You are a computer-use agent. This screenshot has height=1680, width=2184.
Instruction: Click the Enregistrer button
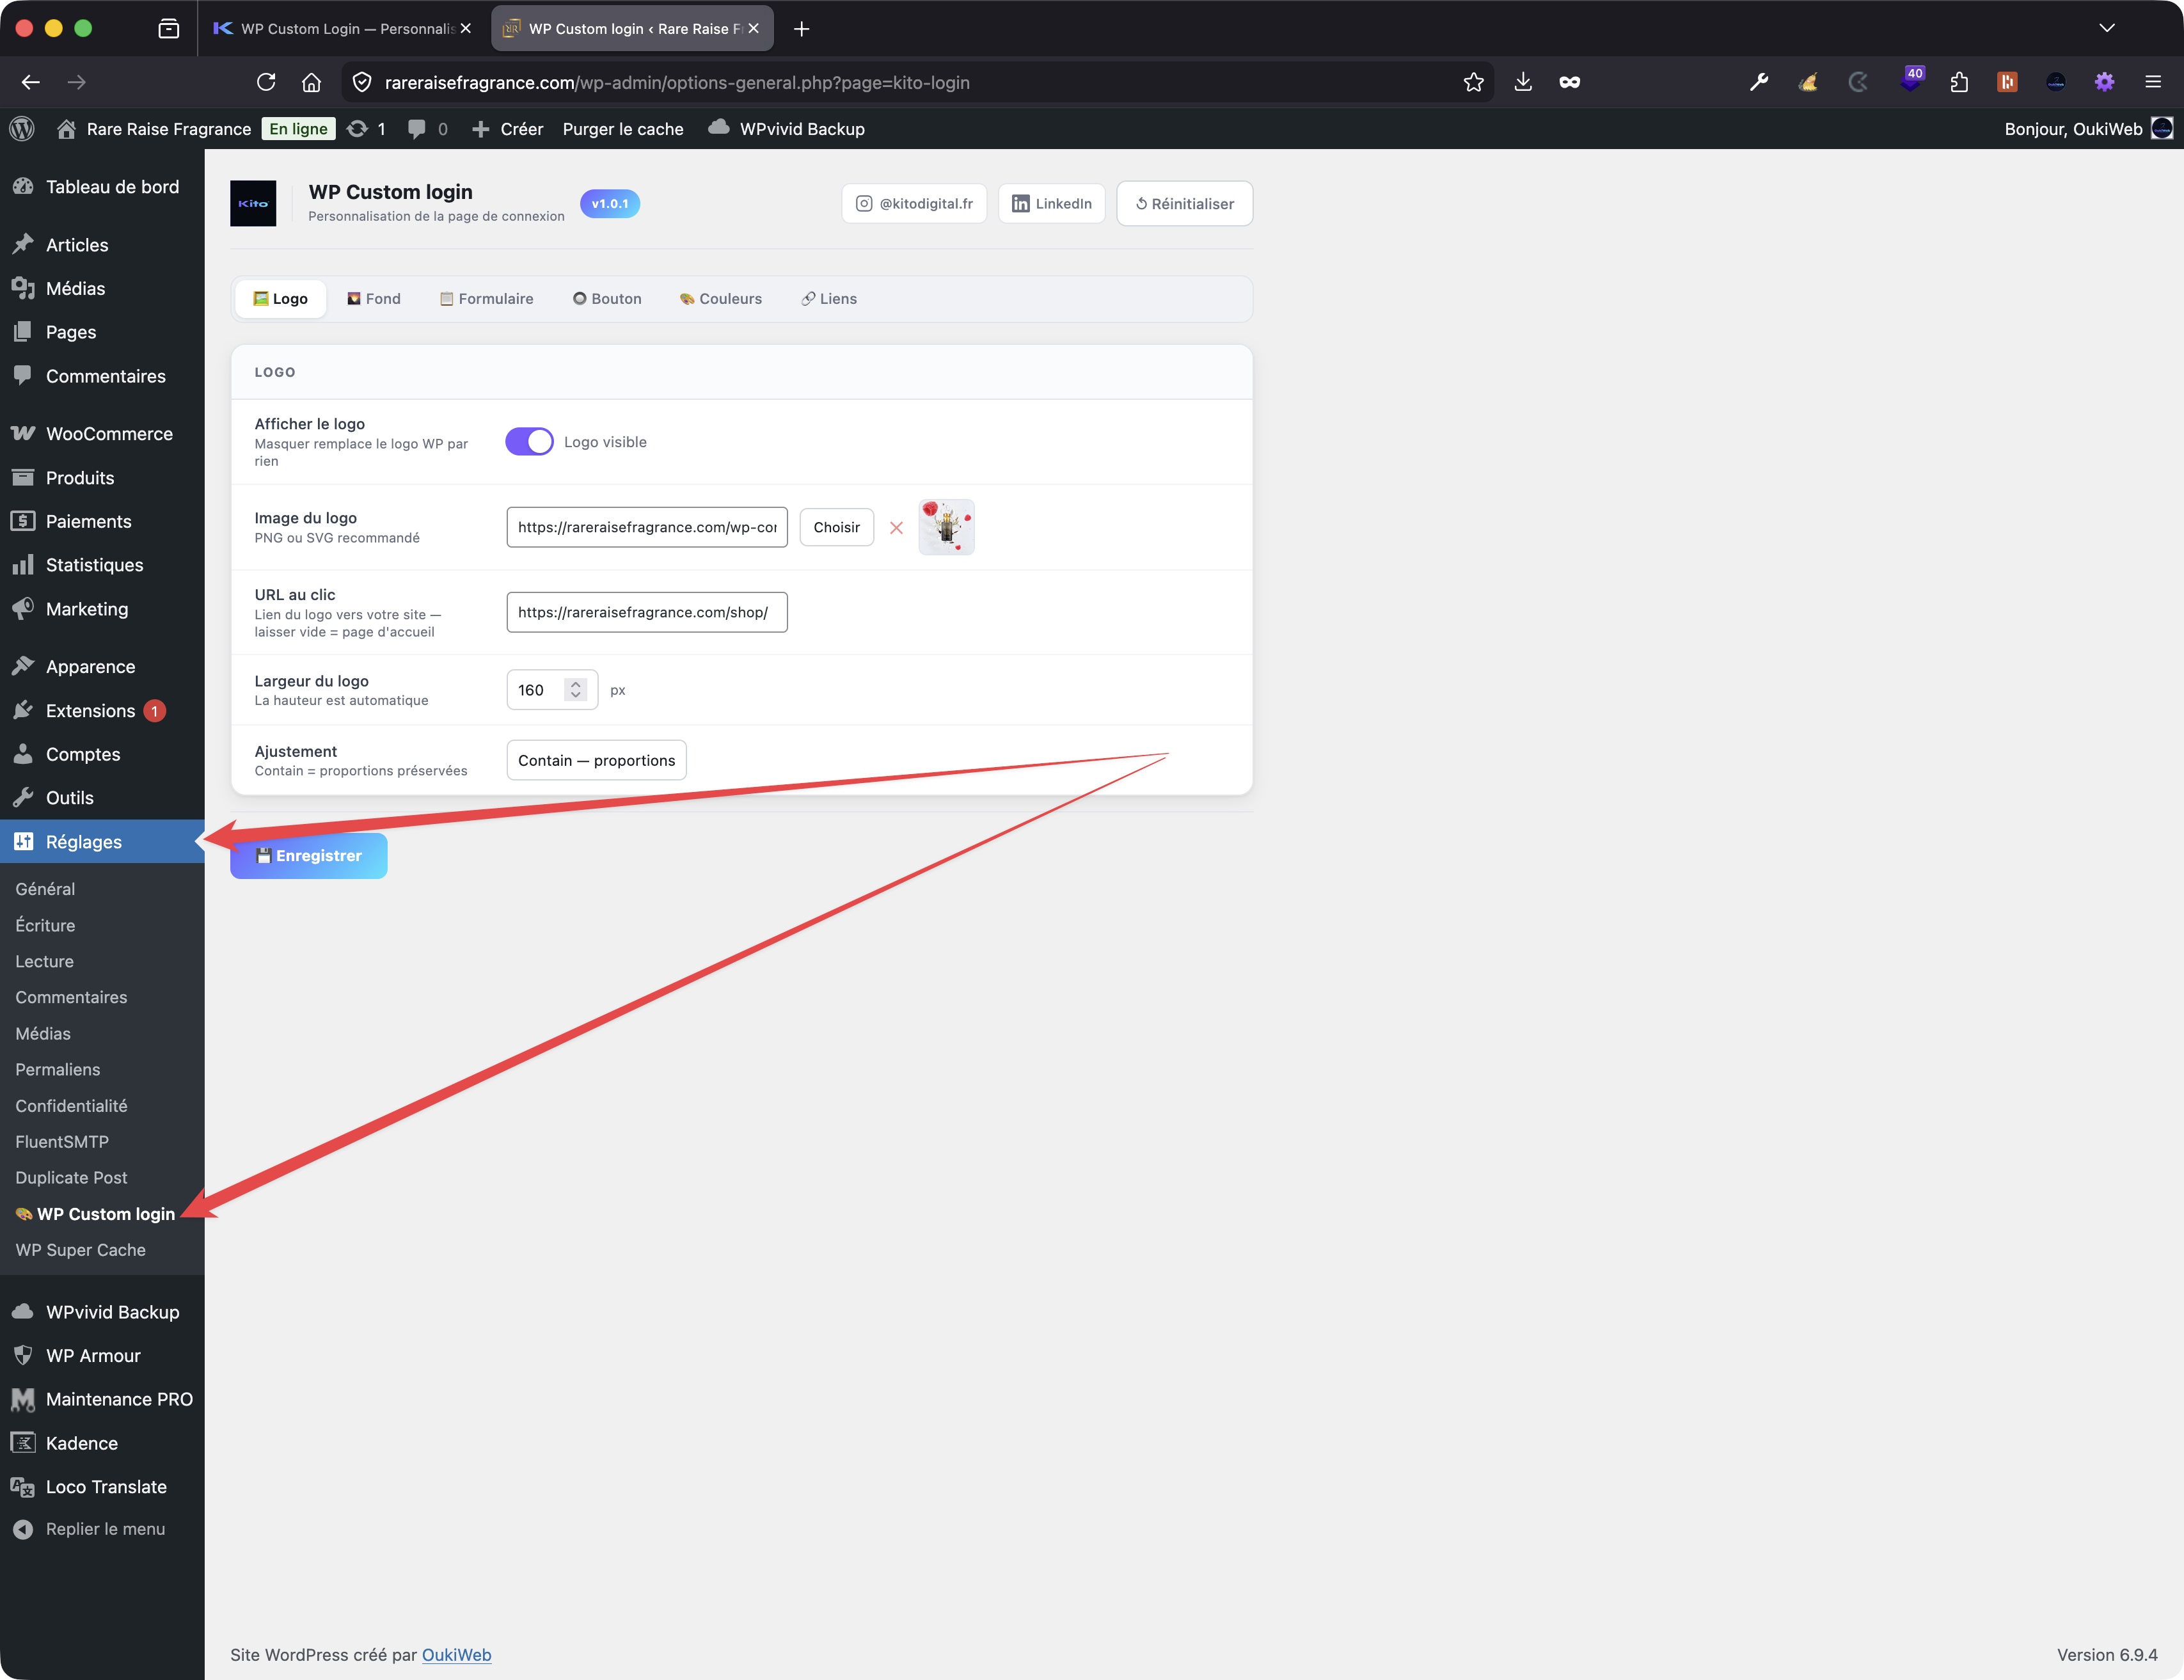coord(308,855)
